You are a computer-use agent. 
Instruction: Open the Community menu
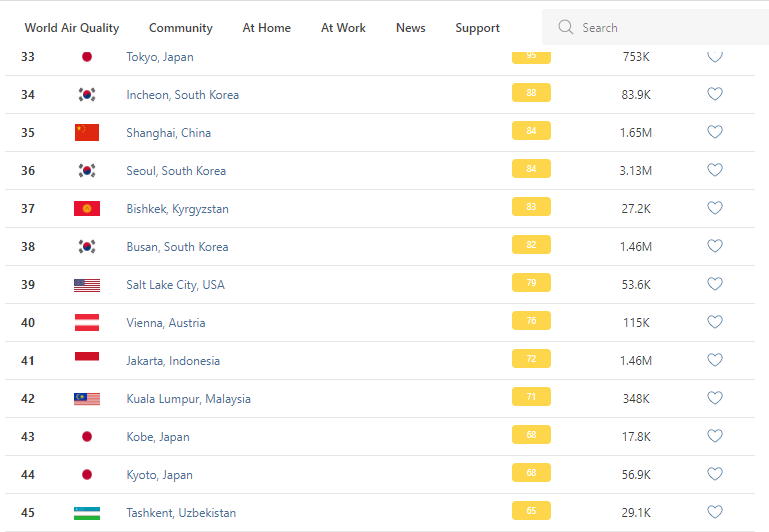tap(181, 28)
